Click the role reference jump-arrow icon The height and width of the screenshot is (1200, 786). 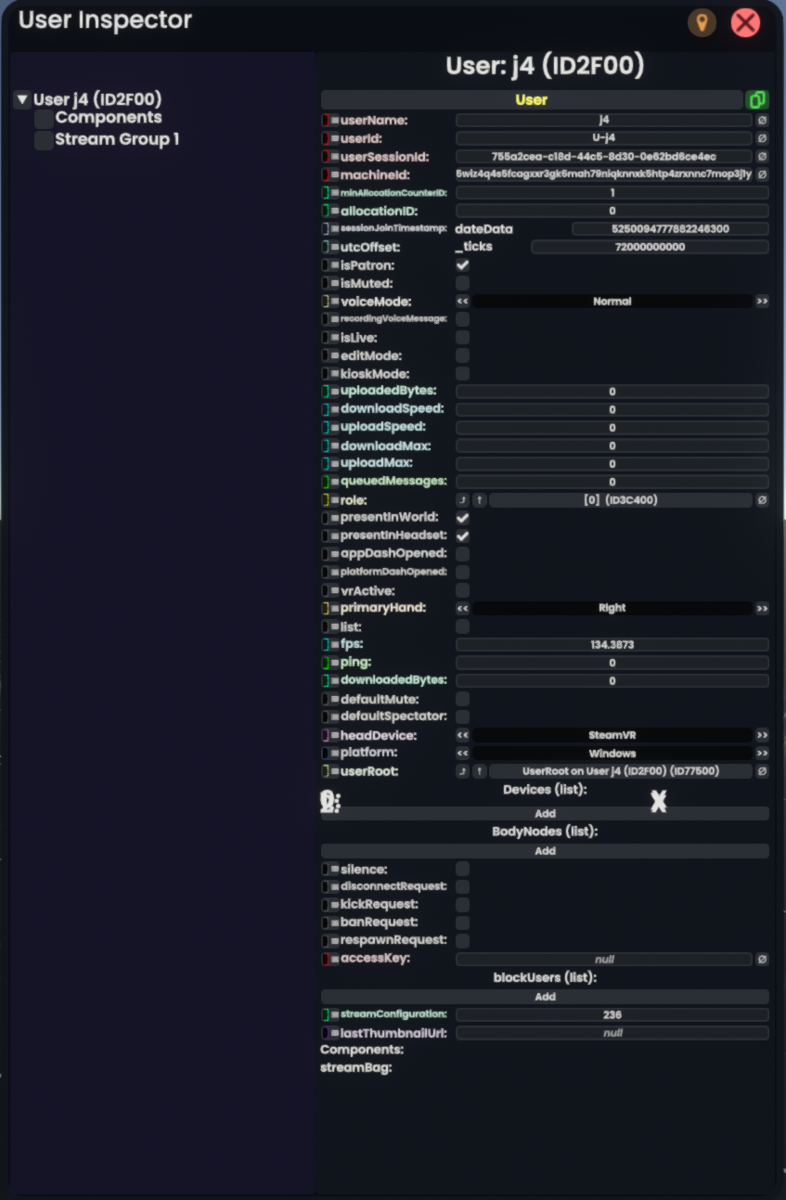click(463, 500)
